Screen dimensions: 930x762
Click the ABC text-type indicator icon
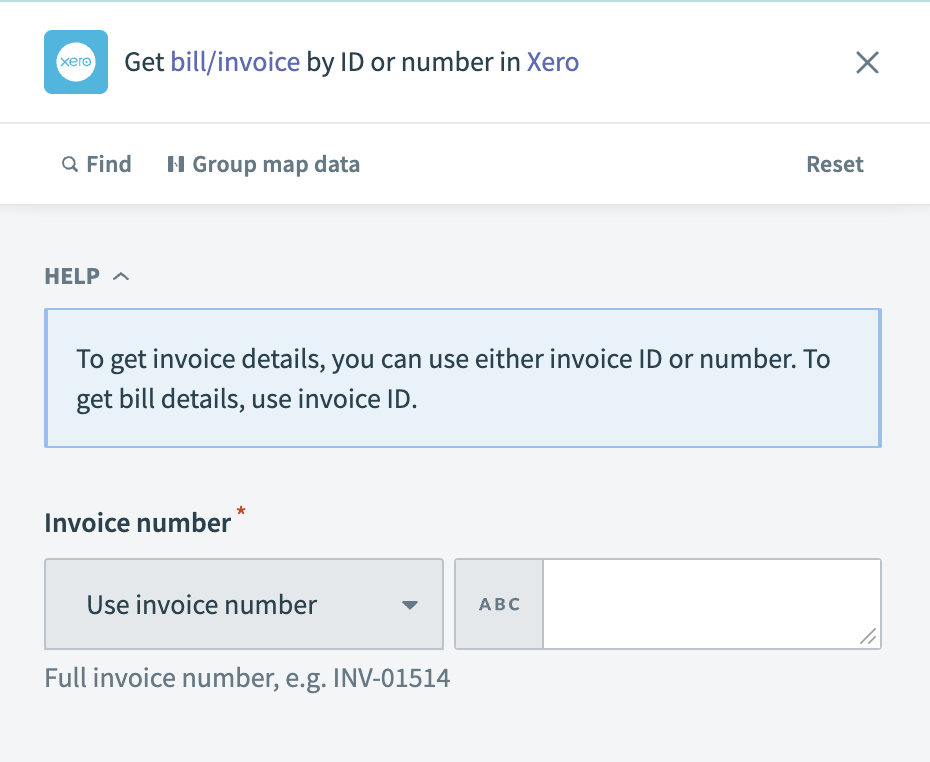click(498, 604)
